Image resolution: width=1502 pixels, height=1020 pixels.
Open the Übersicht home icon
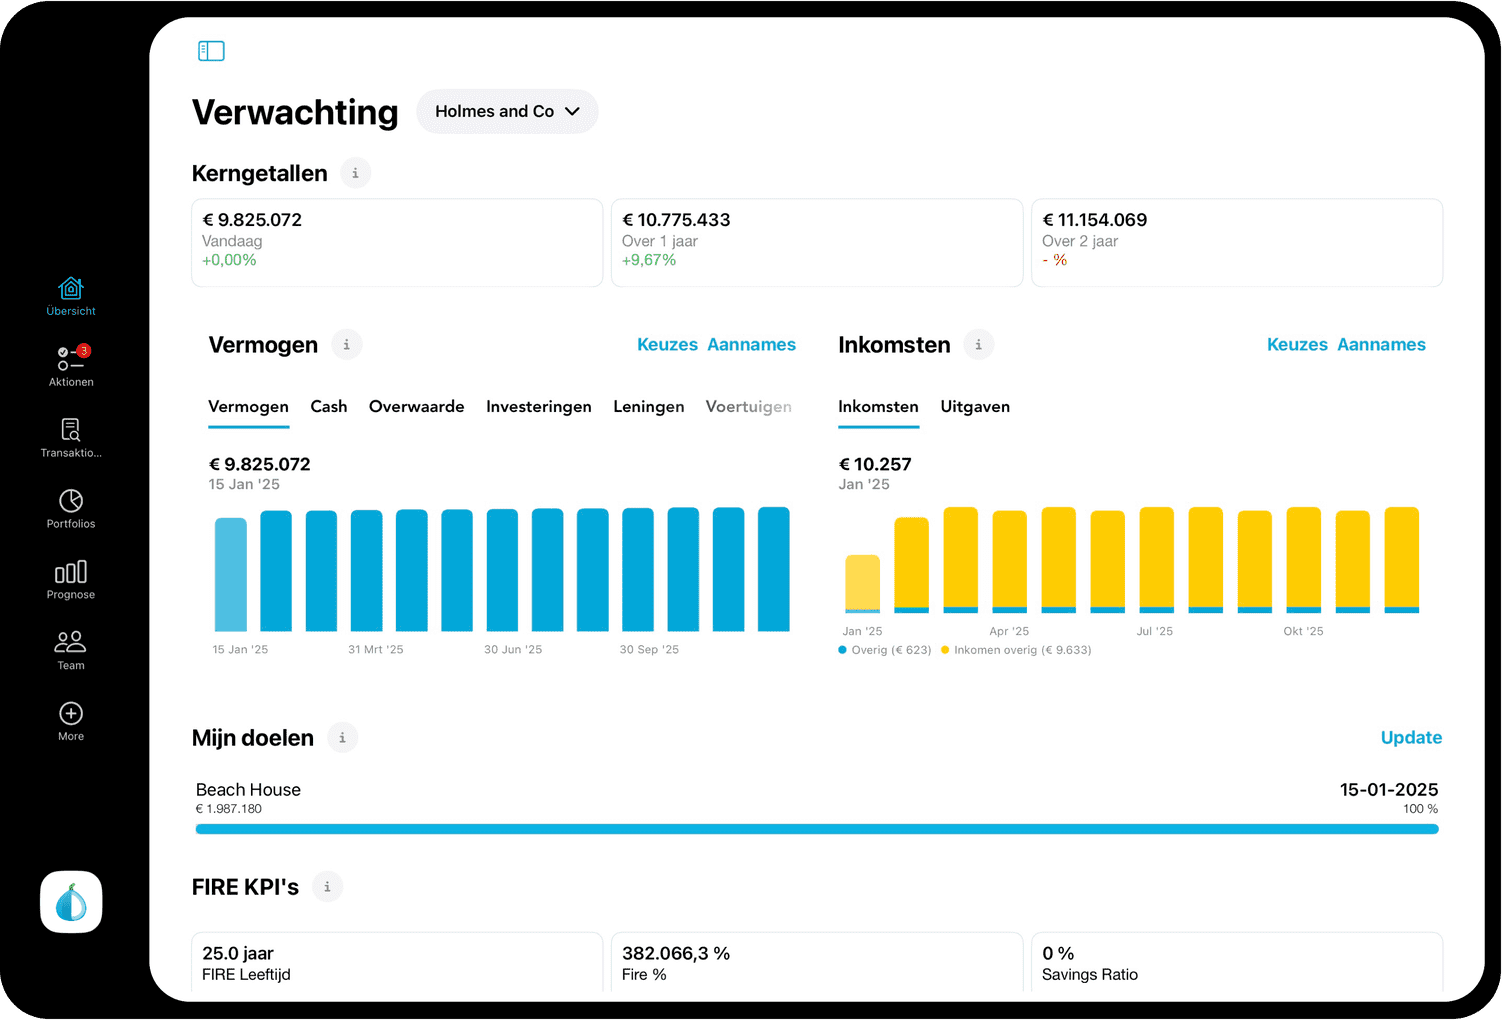71,296
